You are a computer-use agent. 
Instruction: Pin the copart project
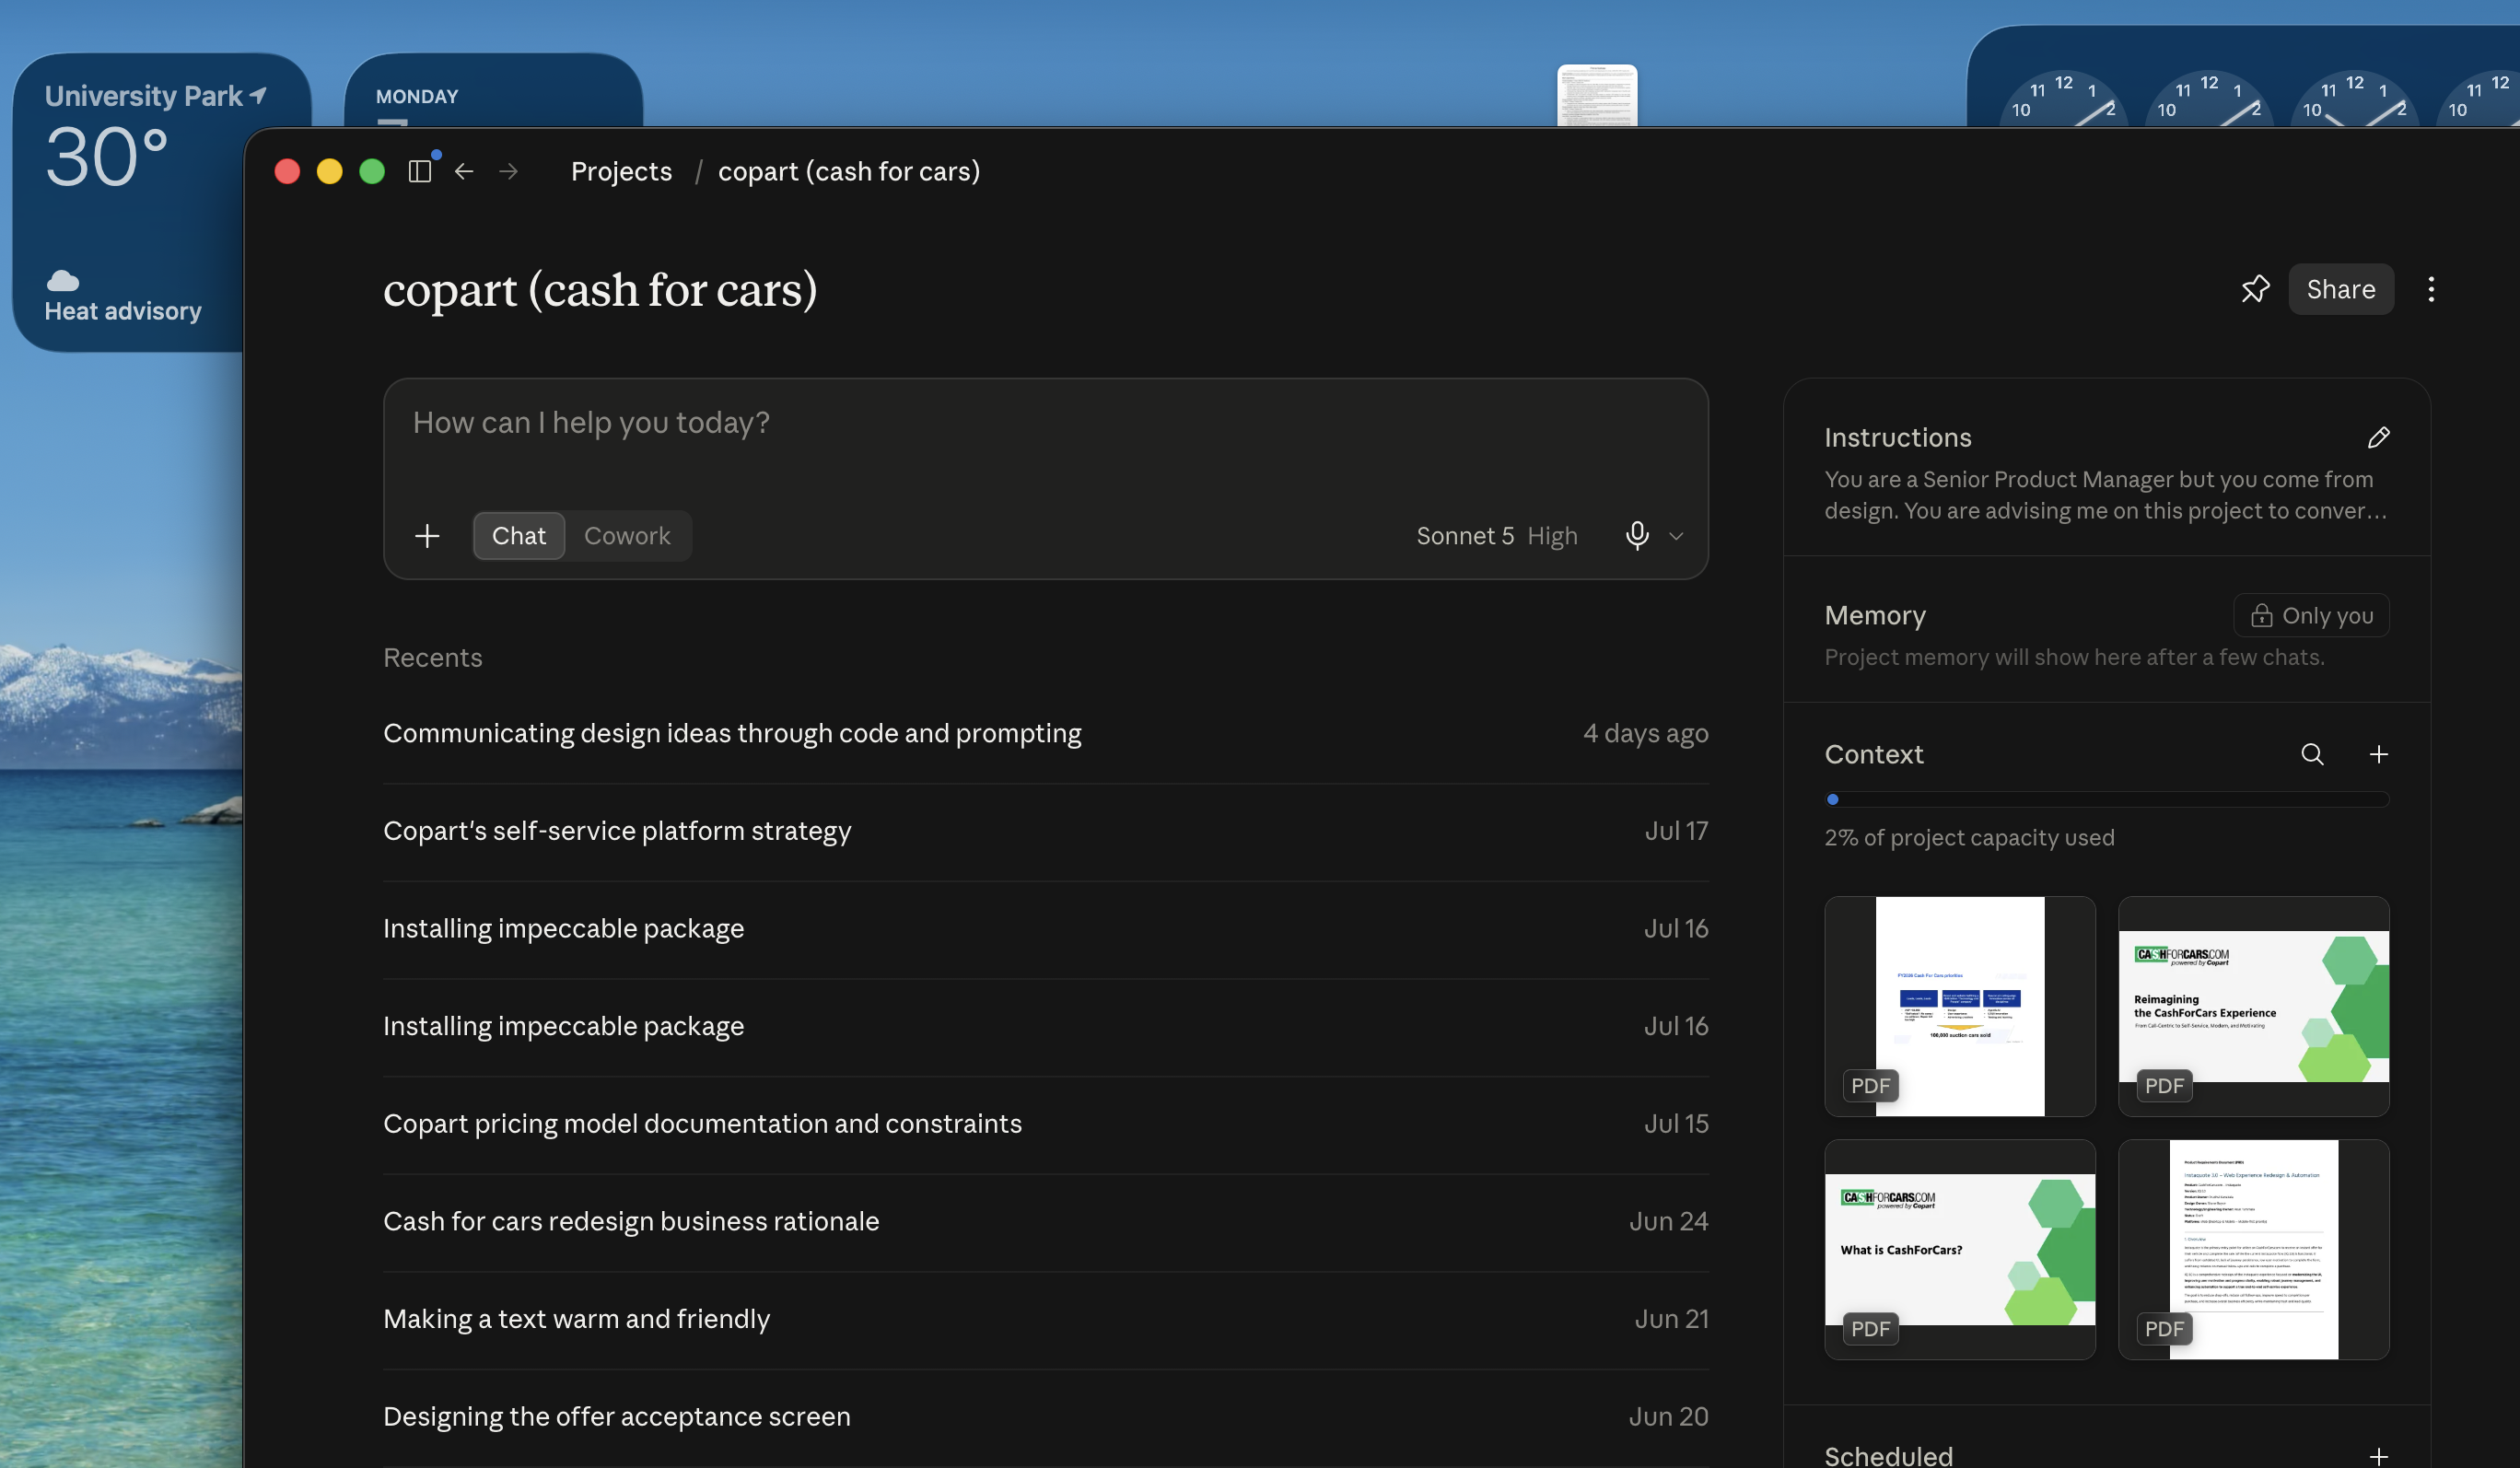pyautogui.click(x=2255, y=289)
